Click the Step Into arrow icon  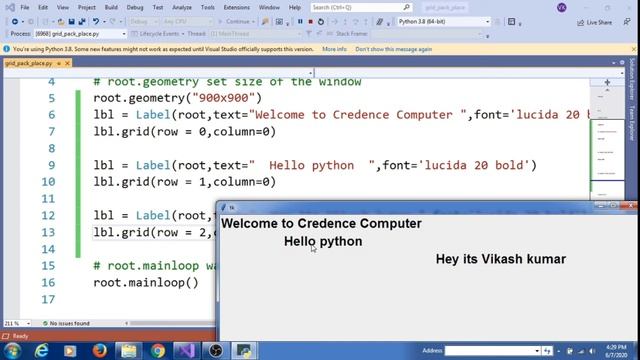[x=345, y=22]
